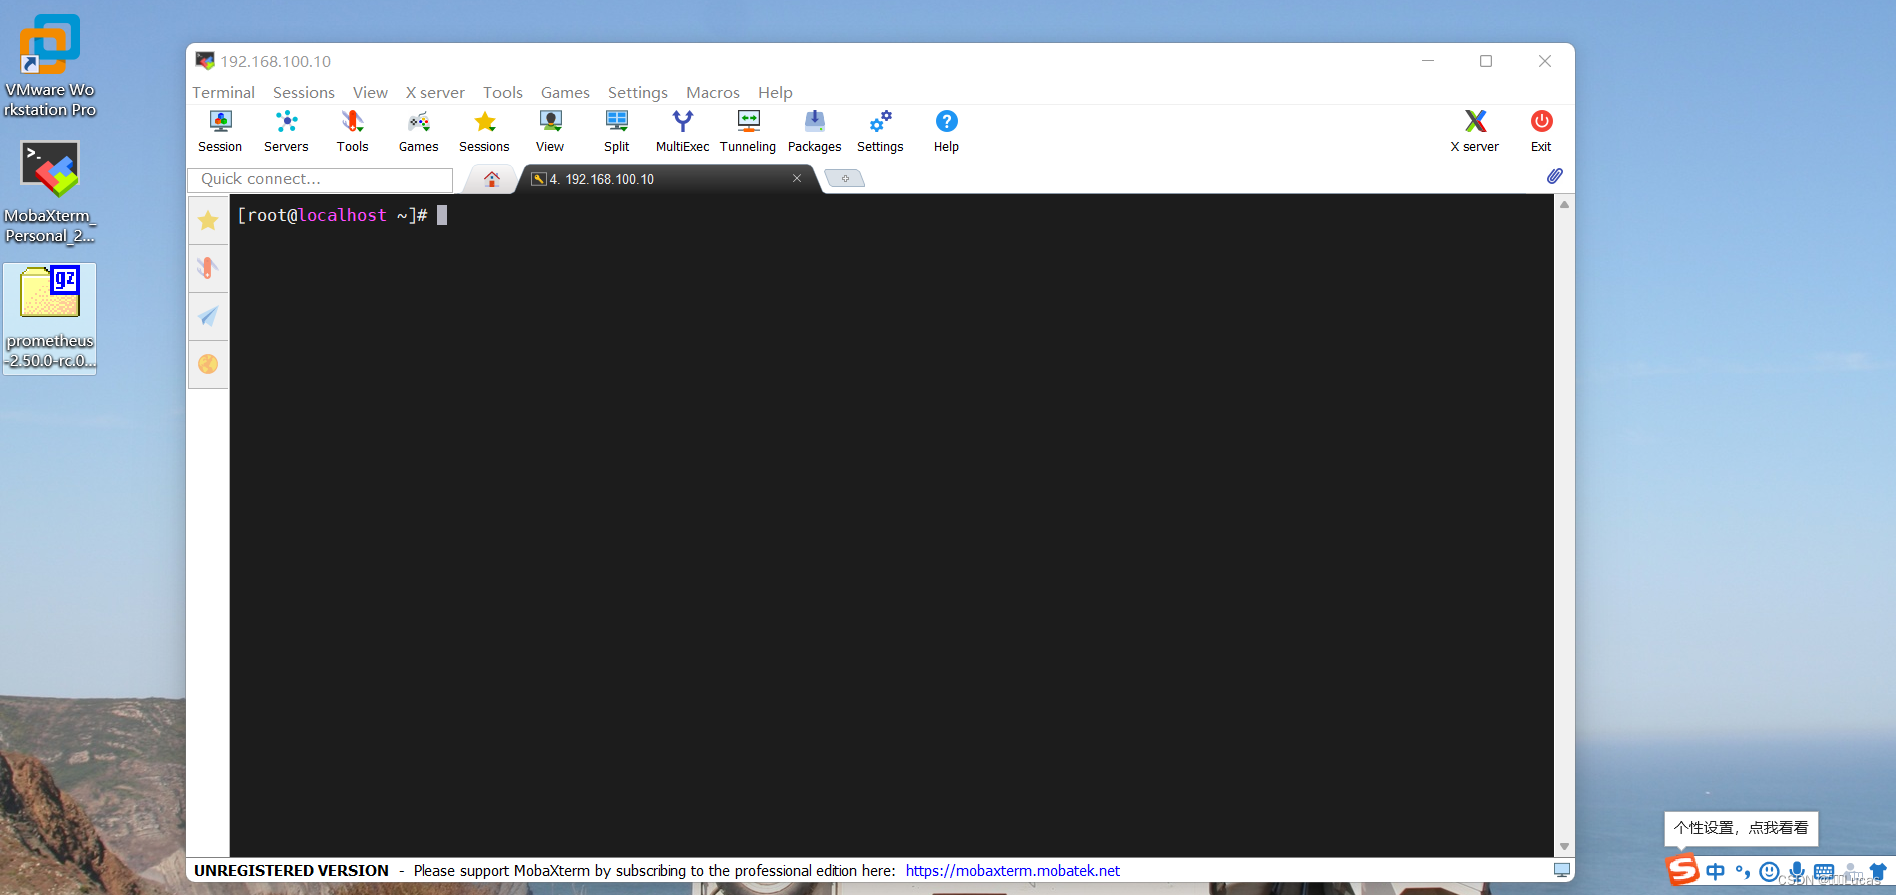This screenshot has height=895, width=1896.
Task: Open the Help menu
Action: click(x=775, y=92)
